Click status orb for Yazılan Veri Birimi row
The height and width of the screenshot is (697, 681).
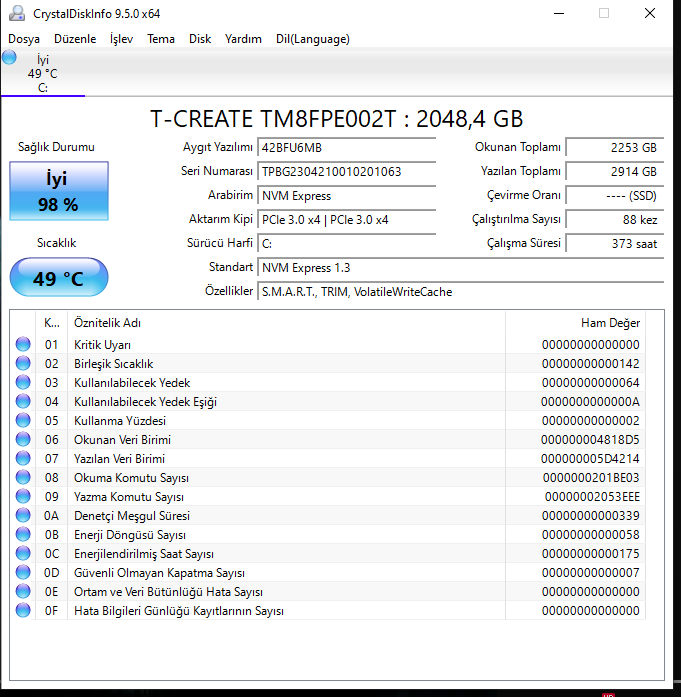(23, 458)
